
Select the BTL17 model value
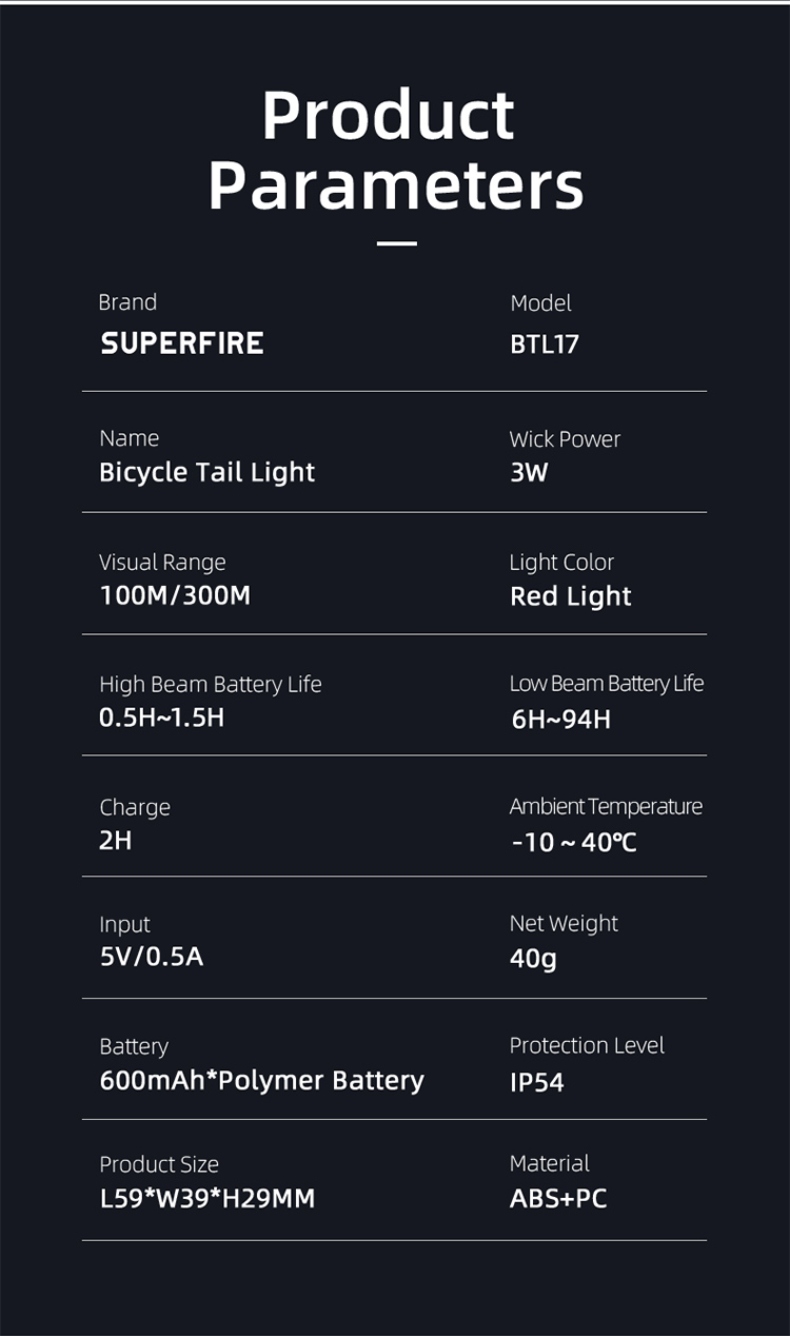click(544, 345)
